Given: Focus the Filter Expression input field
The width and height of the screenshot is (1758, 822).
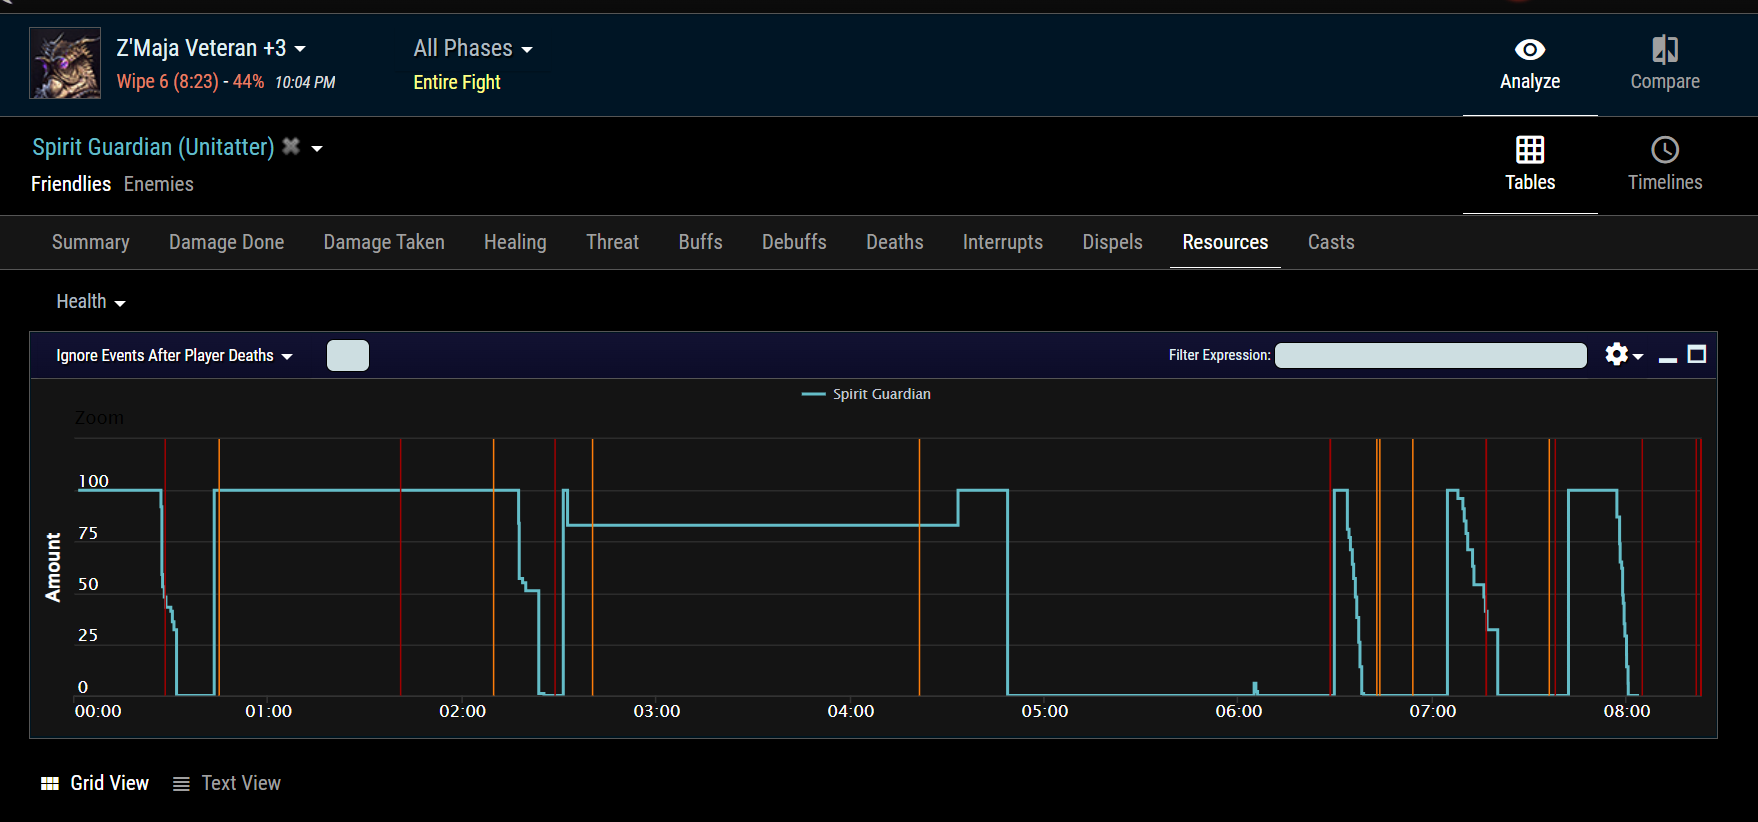Looking at the screenshot, I should 1431,355.
